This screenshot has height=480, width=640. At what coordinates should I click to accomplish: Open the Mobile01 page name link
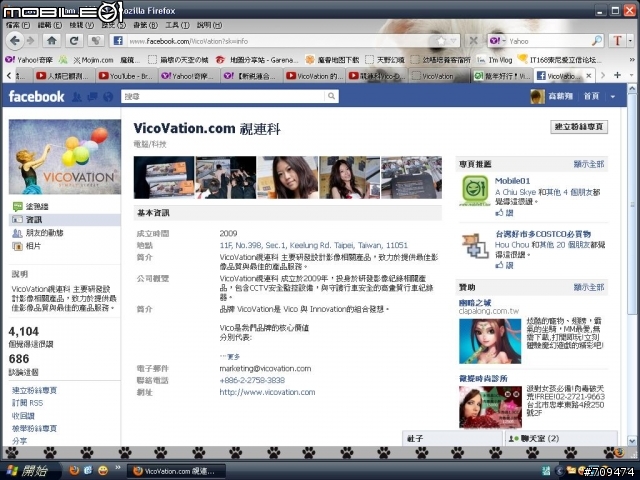point(512,181)
